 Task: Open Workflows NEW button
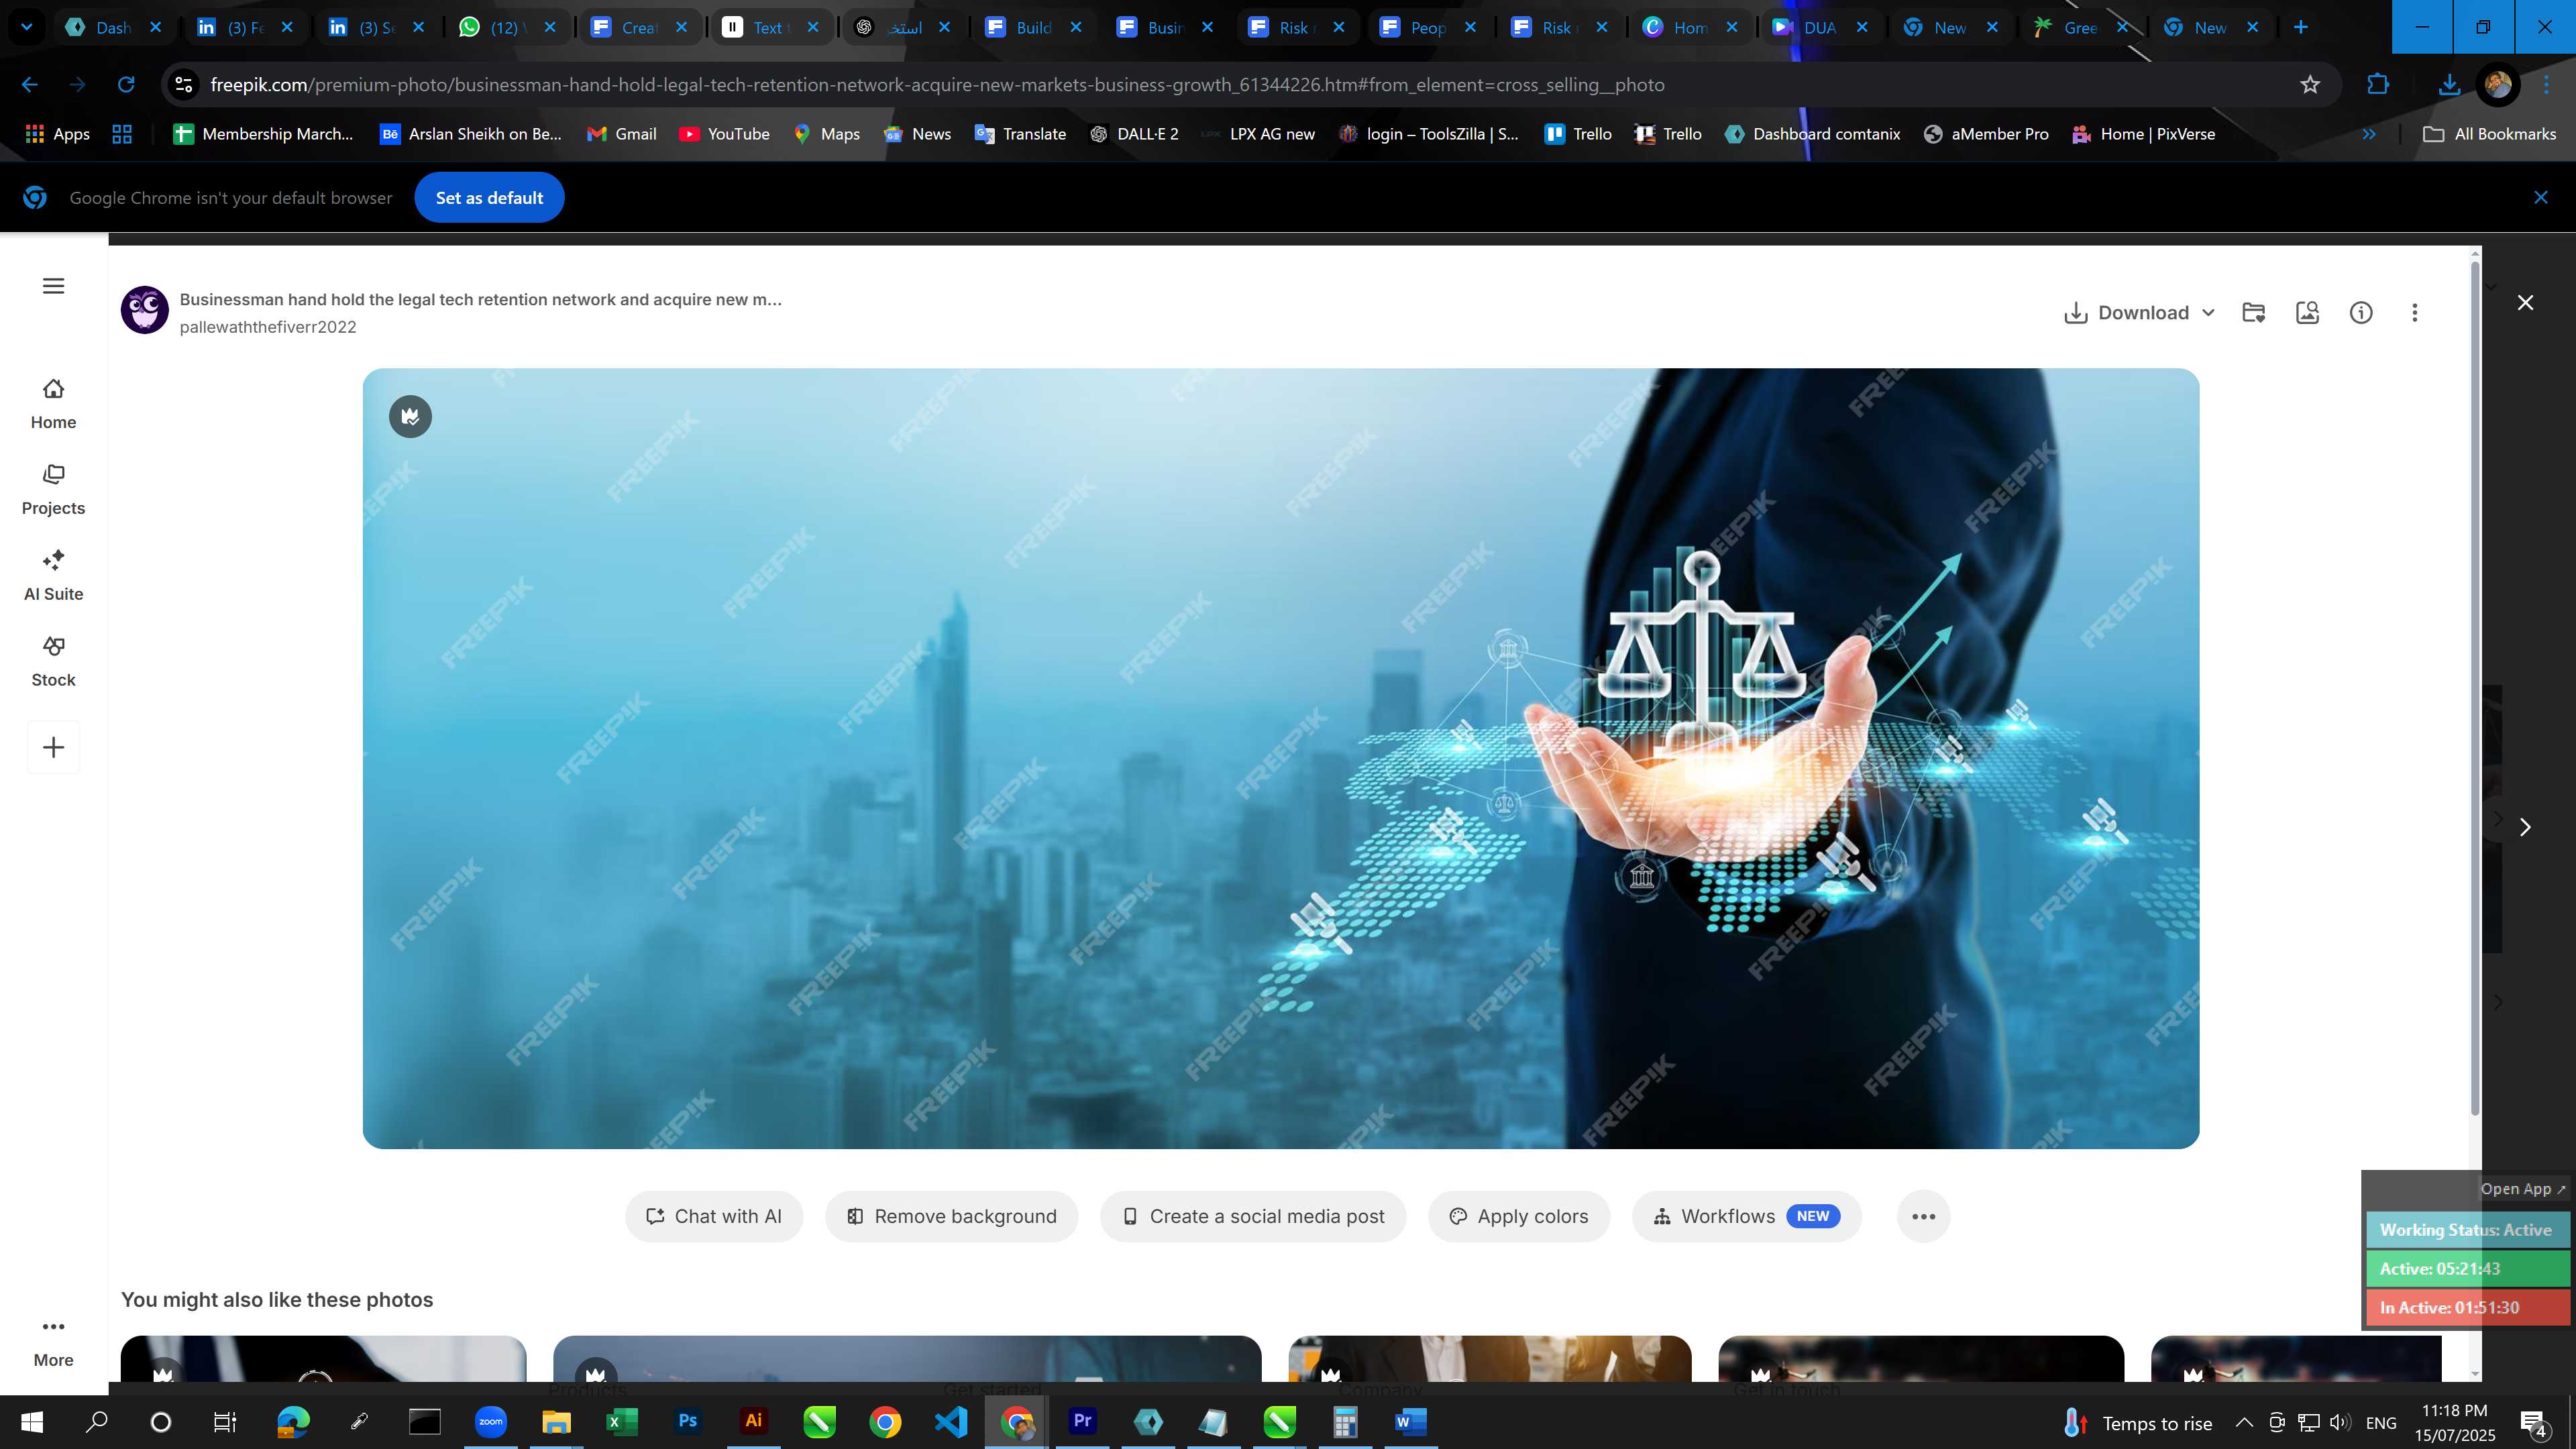1747,1216
